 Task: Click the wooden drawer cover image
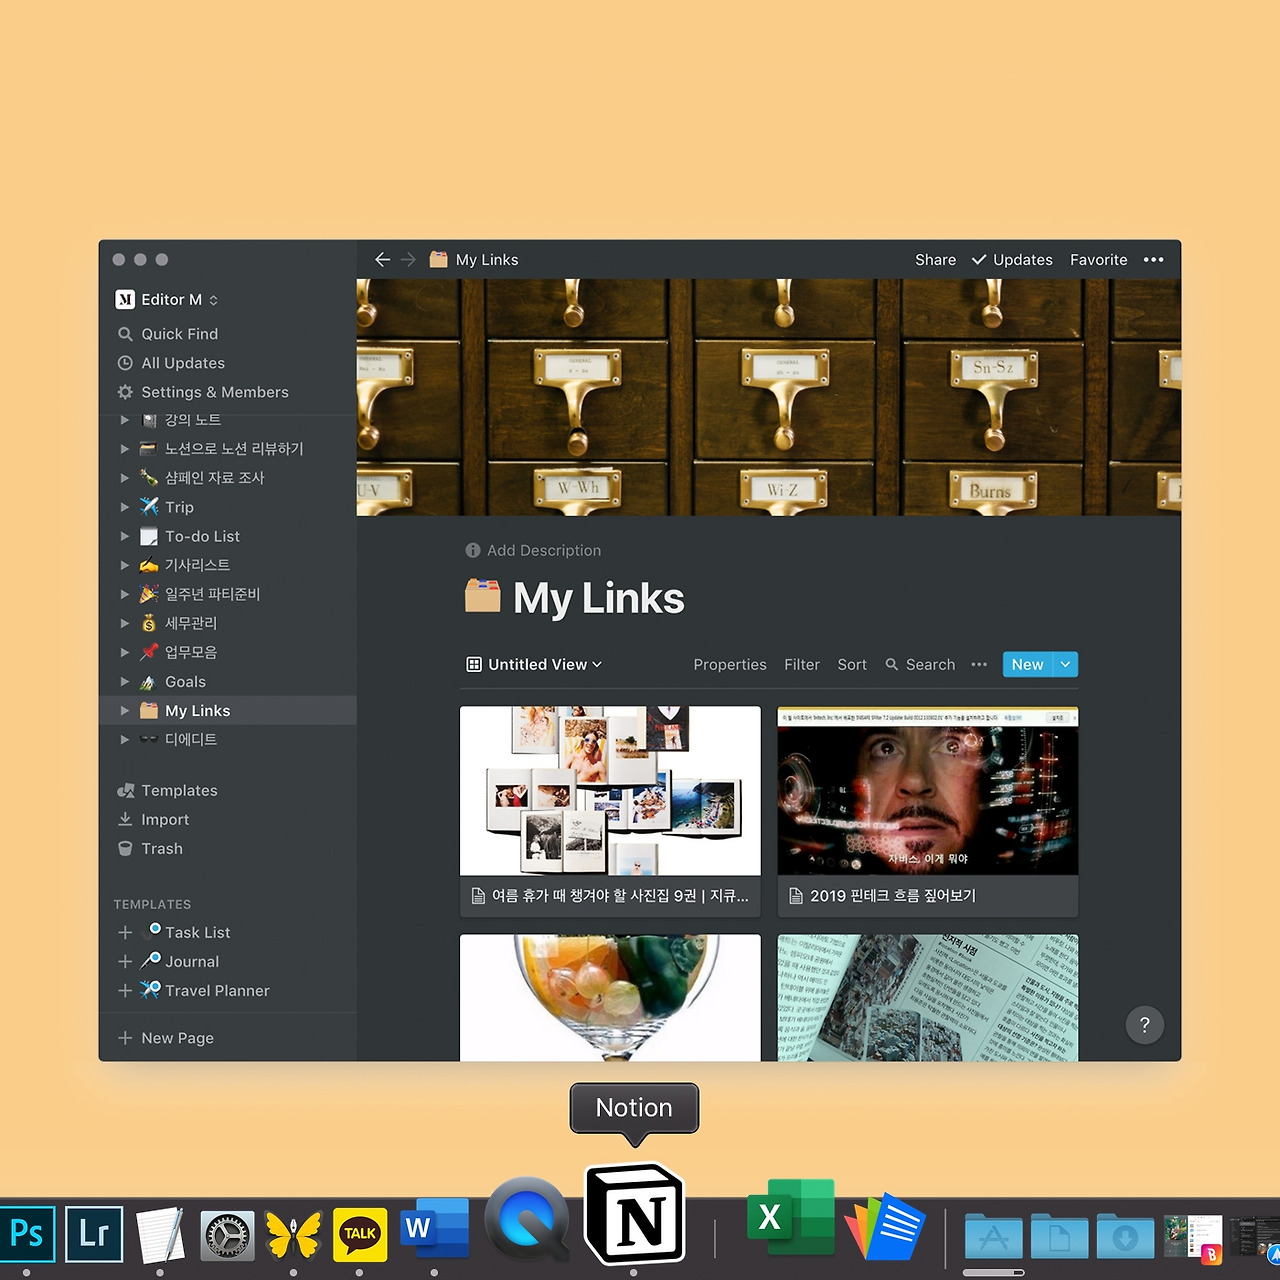click(x=769, y=397)
